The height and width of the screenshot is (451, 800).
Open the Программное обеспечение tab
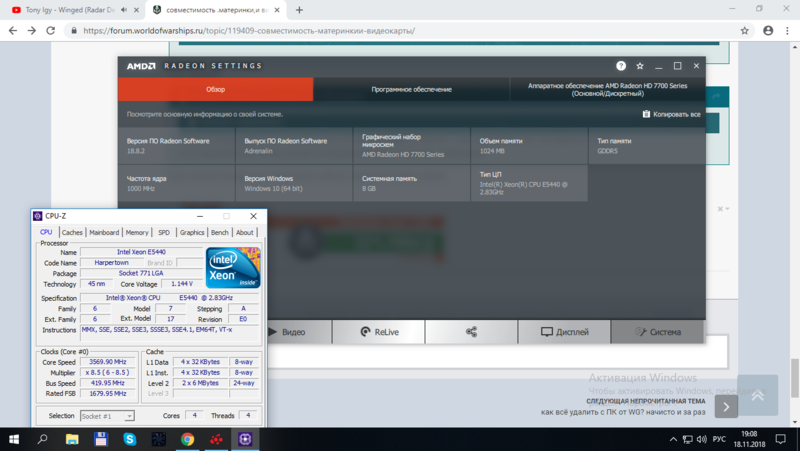click(411, 89)
